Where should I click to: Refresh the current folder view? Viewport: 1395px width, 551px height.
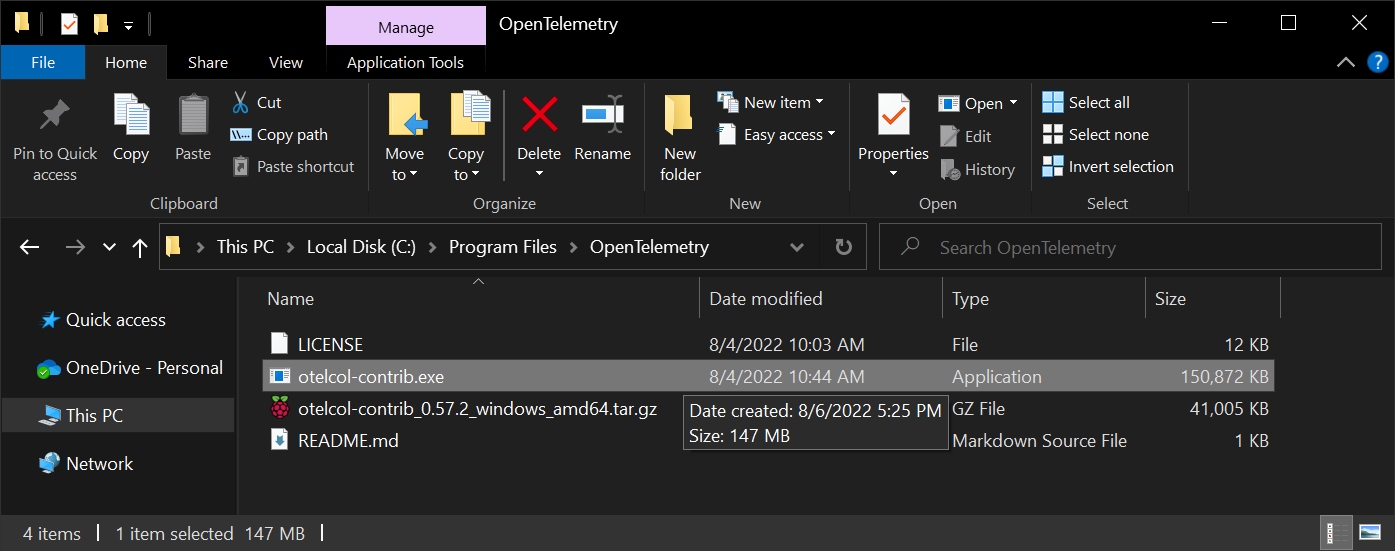coord(843,247)
